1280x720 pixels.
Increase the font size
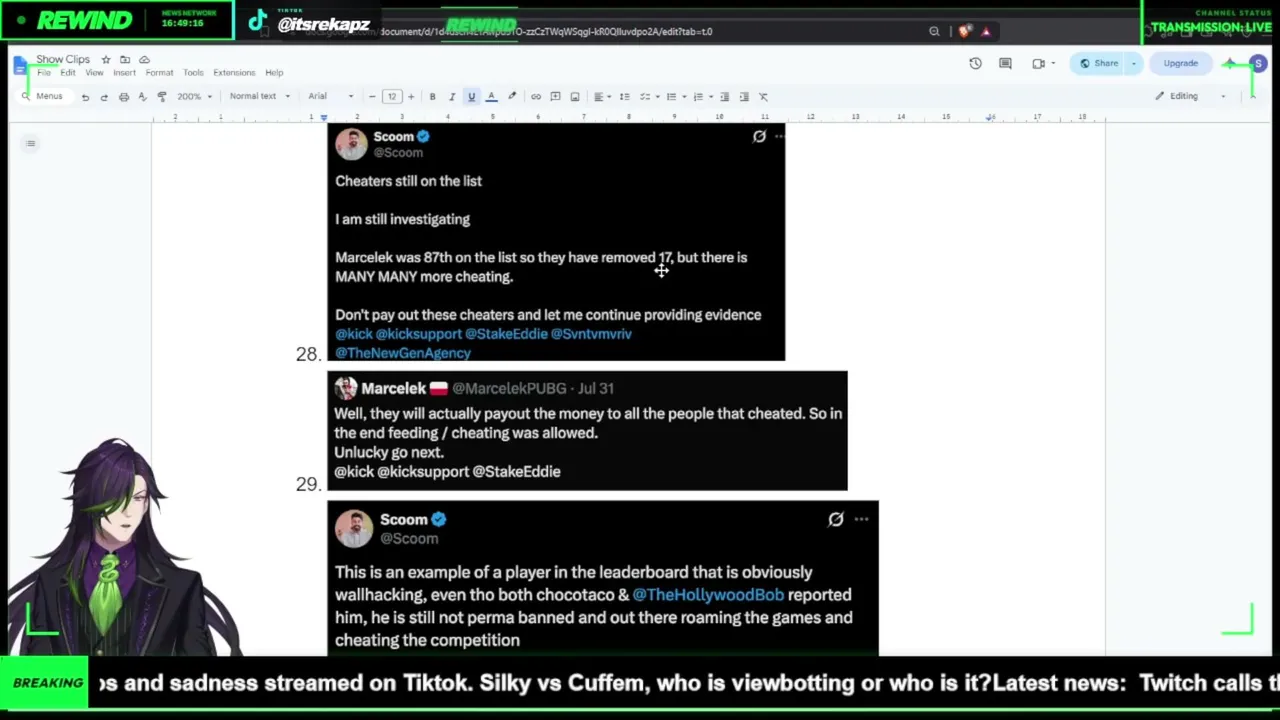pyautogui.click(x=410, y=97)
